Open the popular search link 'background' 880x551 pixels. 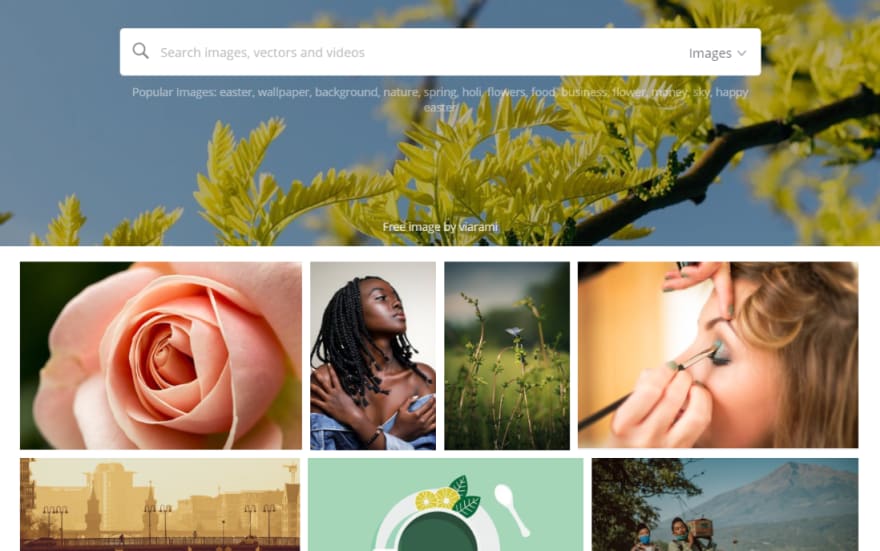pos(347,92)
